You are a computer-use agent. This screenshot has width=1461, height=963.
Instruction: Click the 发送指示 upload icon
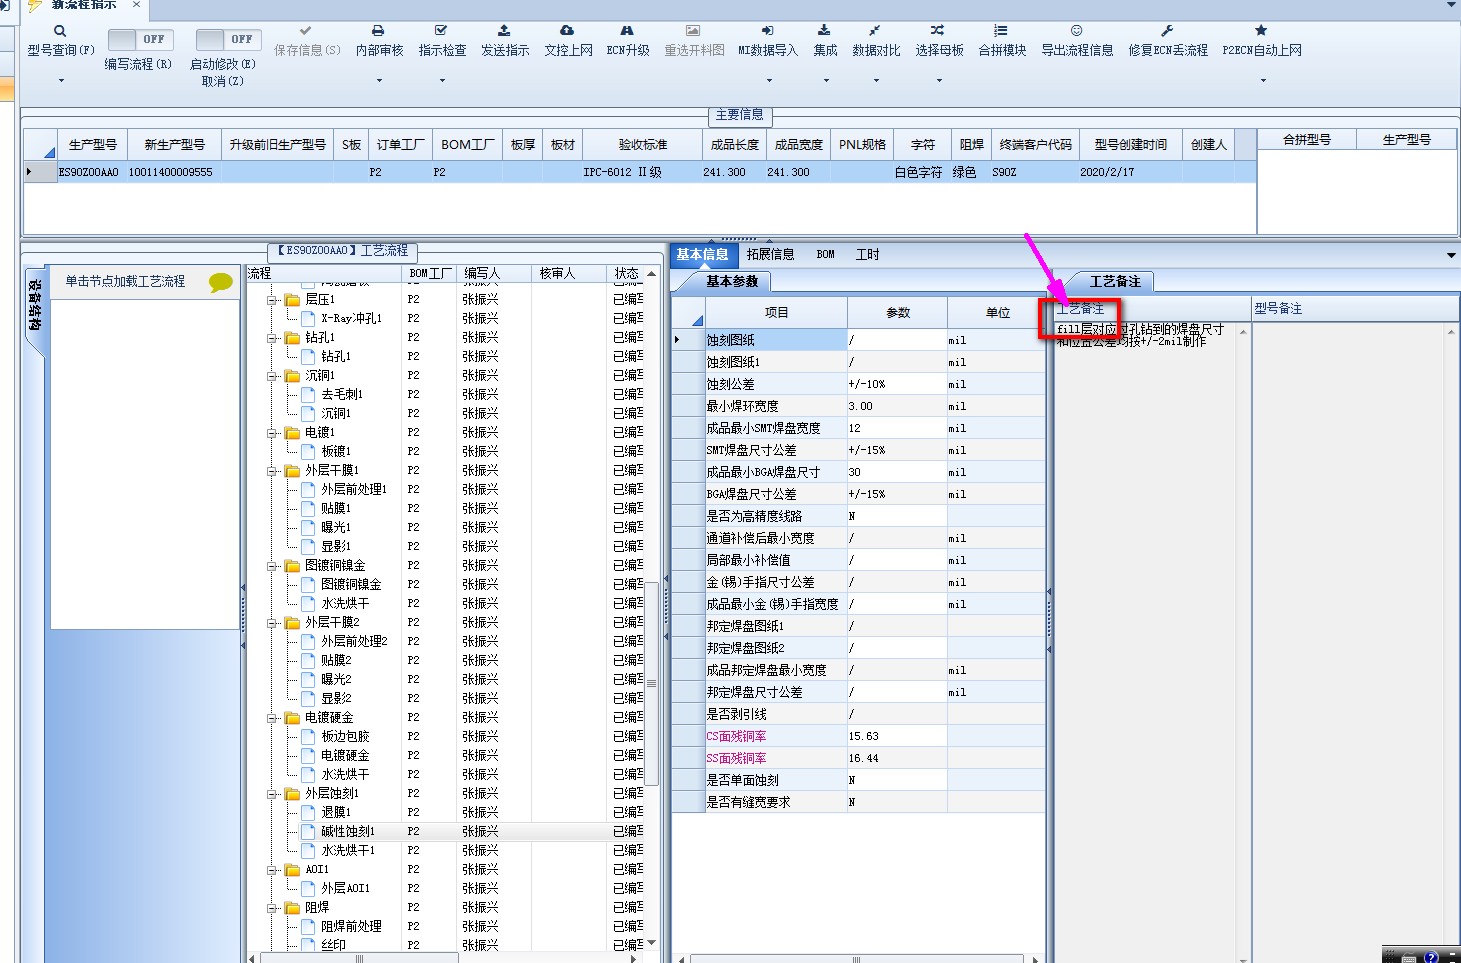pyautogui.click(x=504, y=31)
